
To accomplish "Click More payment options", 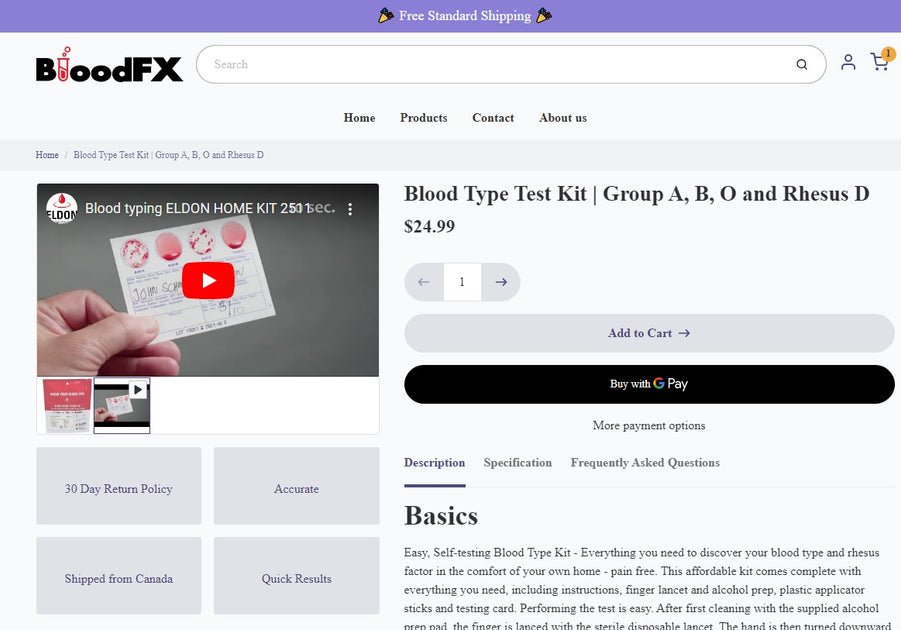I will tap(648, 425).
